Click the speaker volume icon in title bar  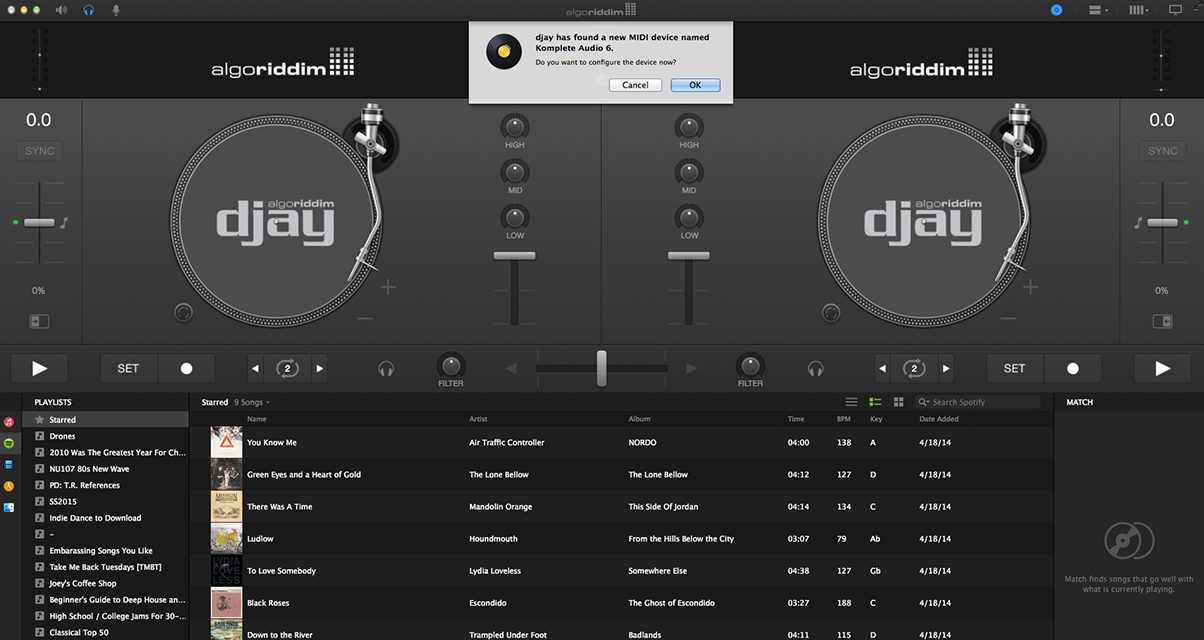coord(61,9)
